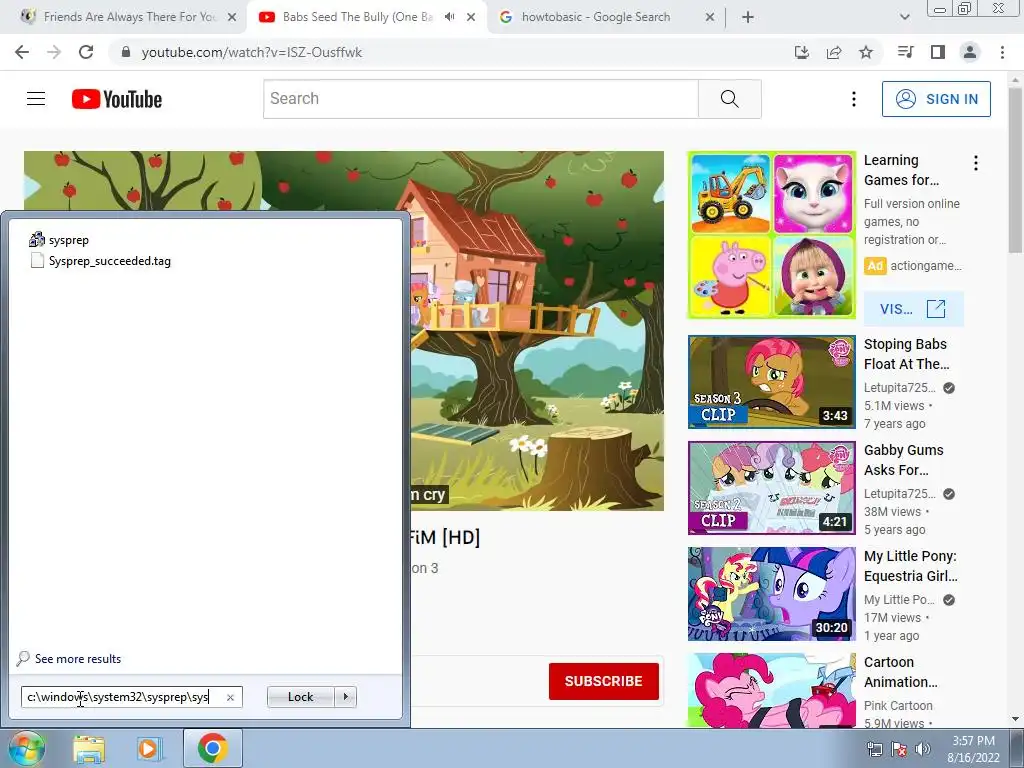Image resolution: width=1024 pixels, height=768 pixels.
Task: Launch Windows Media Player from taskbar
Action: point(149,748)
